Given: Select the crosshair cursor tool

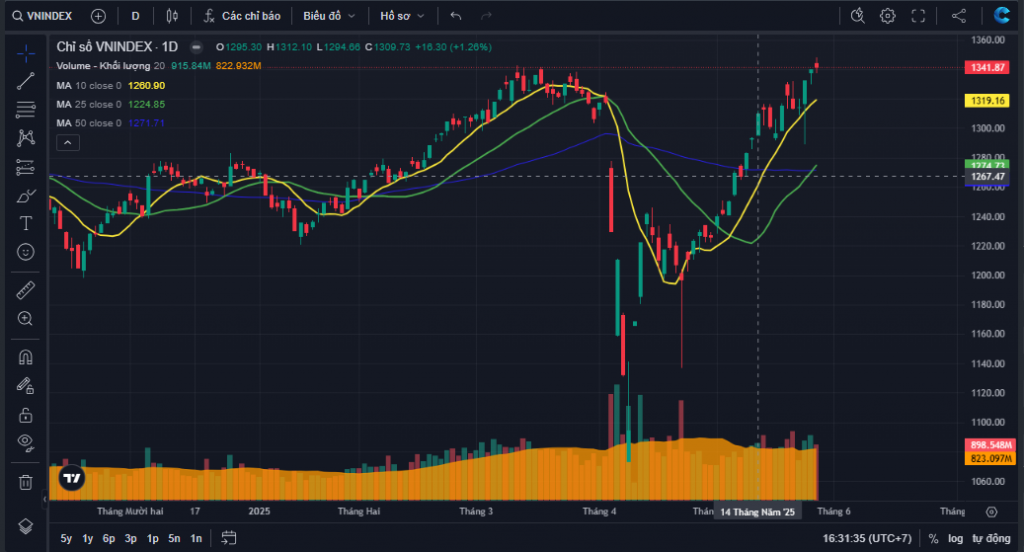Looking at the screenshot, I should 25,54.
